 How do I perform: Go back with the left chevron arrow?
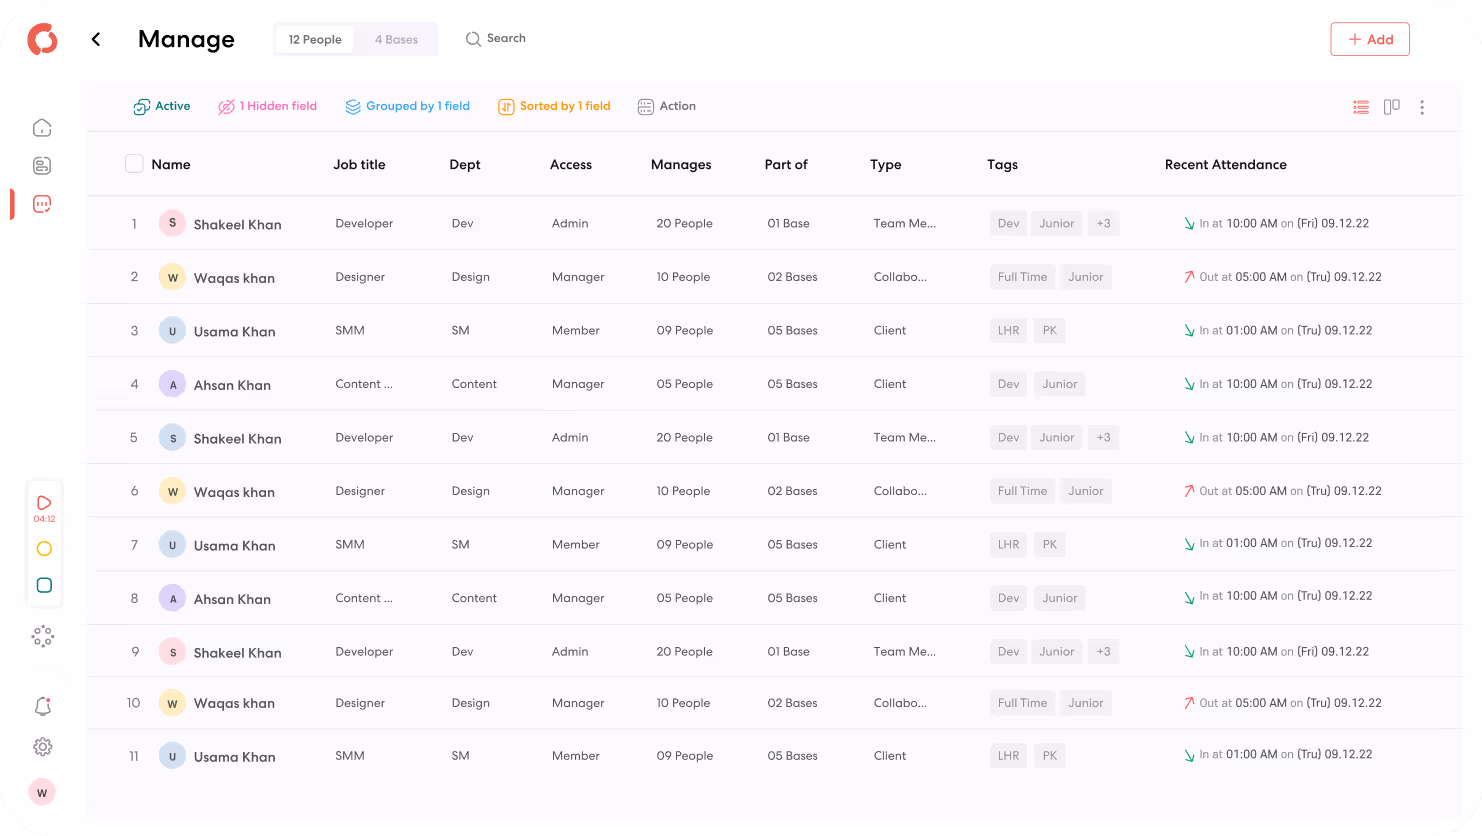96,39
